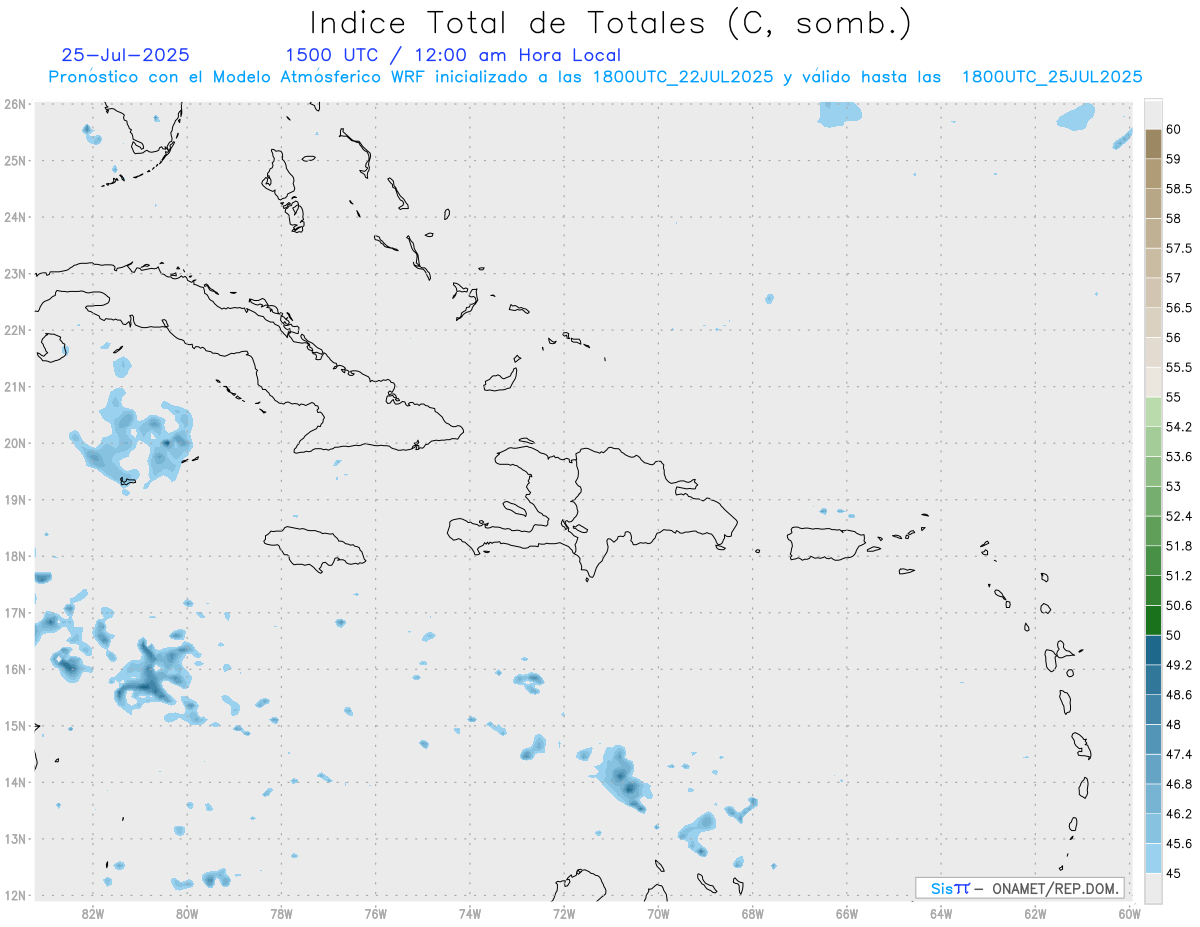Click the colorbar value "45.6"
The image size is (1200, 927).
point(1178,843)
